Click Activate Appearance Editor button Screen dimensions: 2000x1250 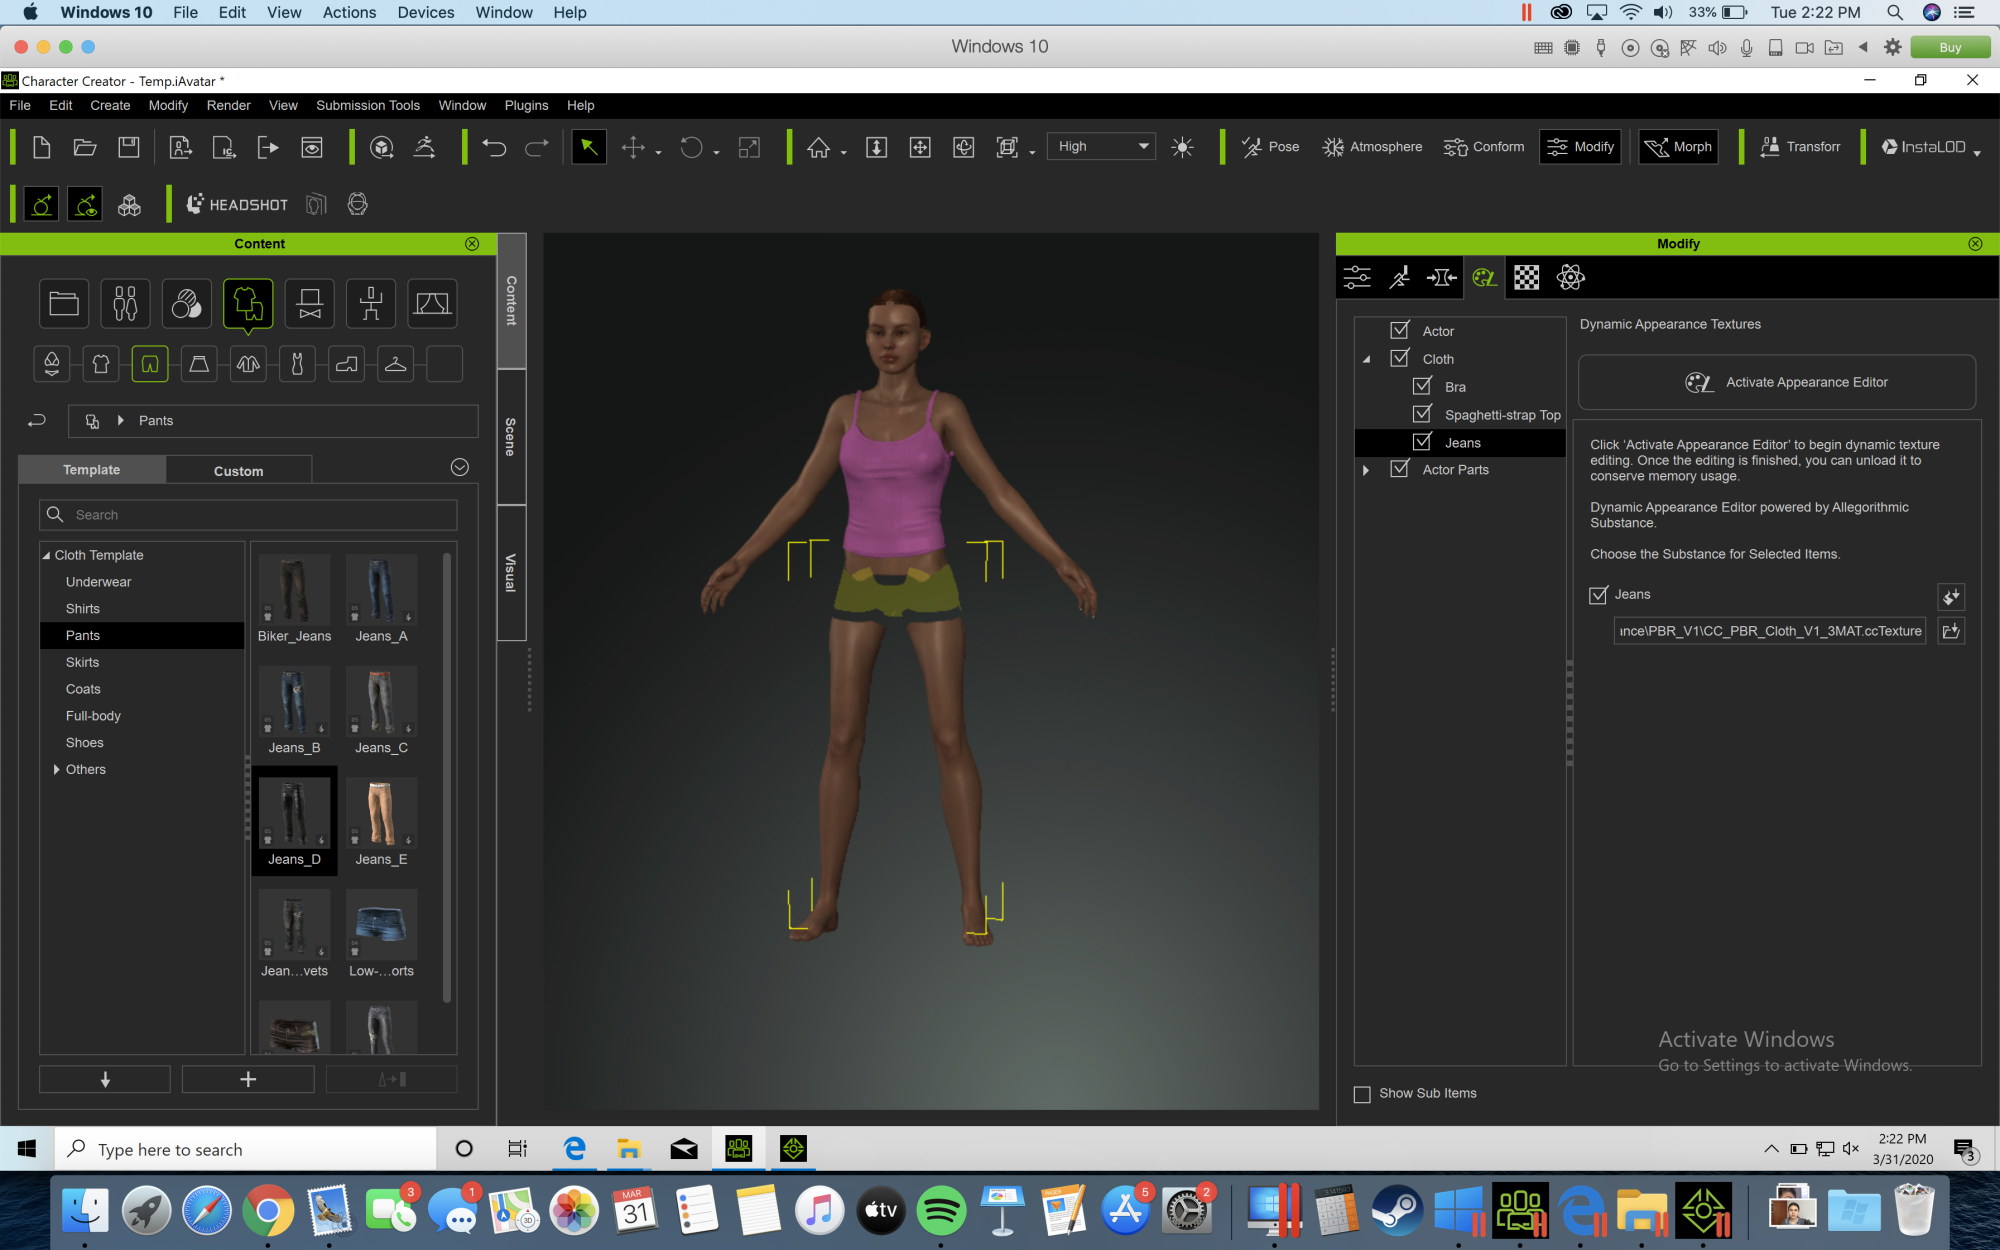[x=1777, y=382]
